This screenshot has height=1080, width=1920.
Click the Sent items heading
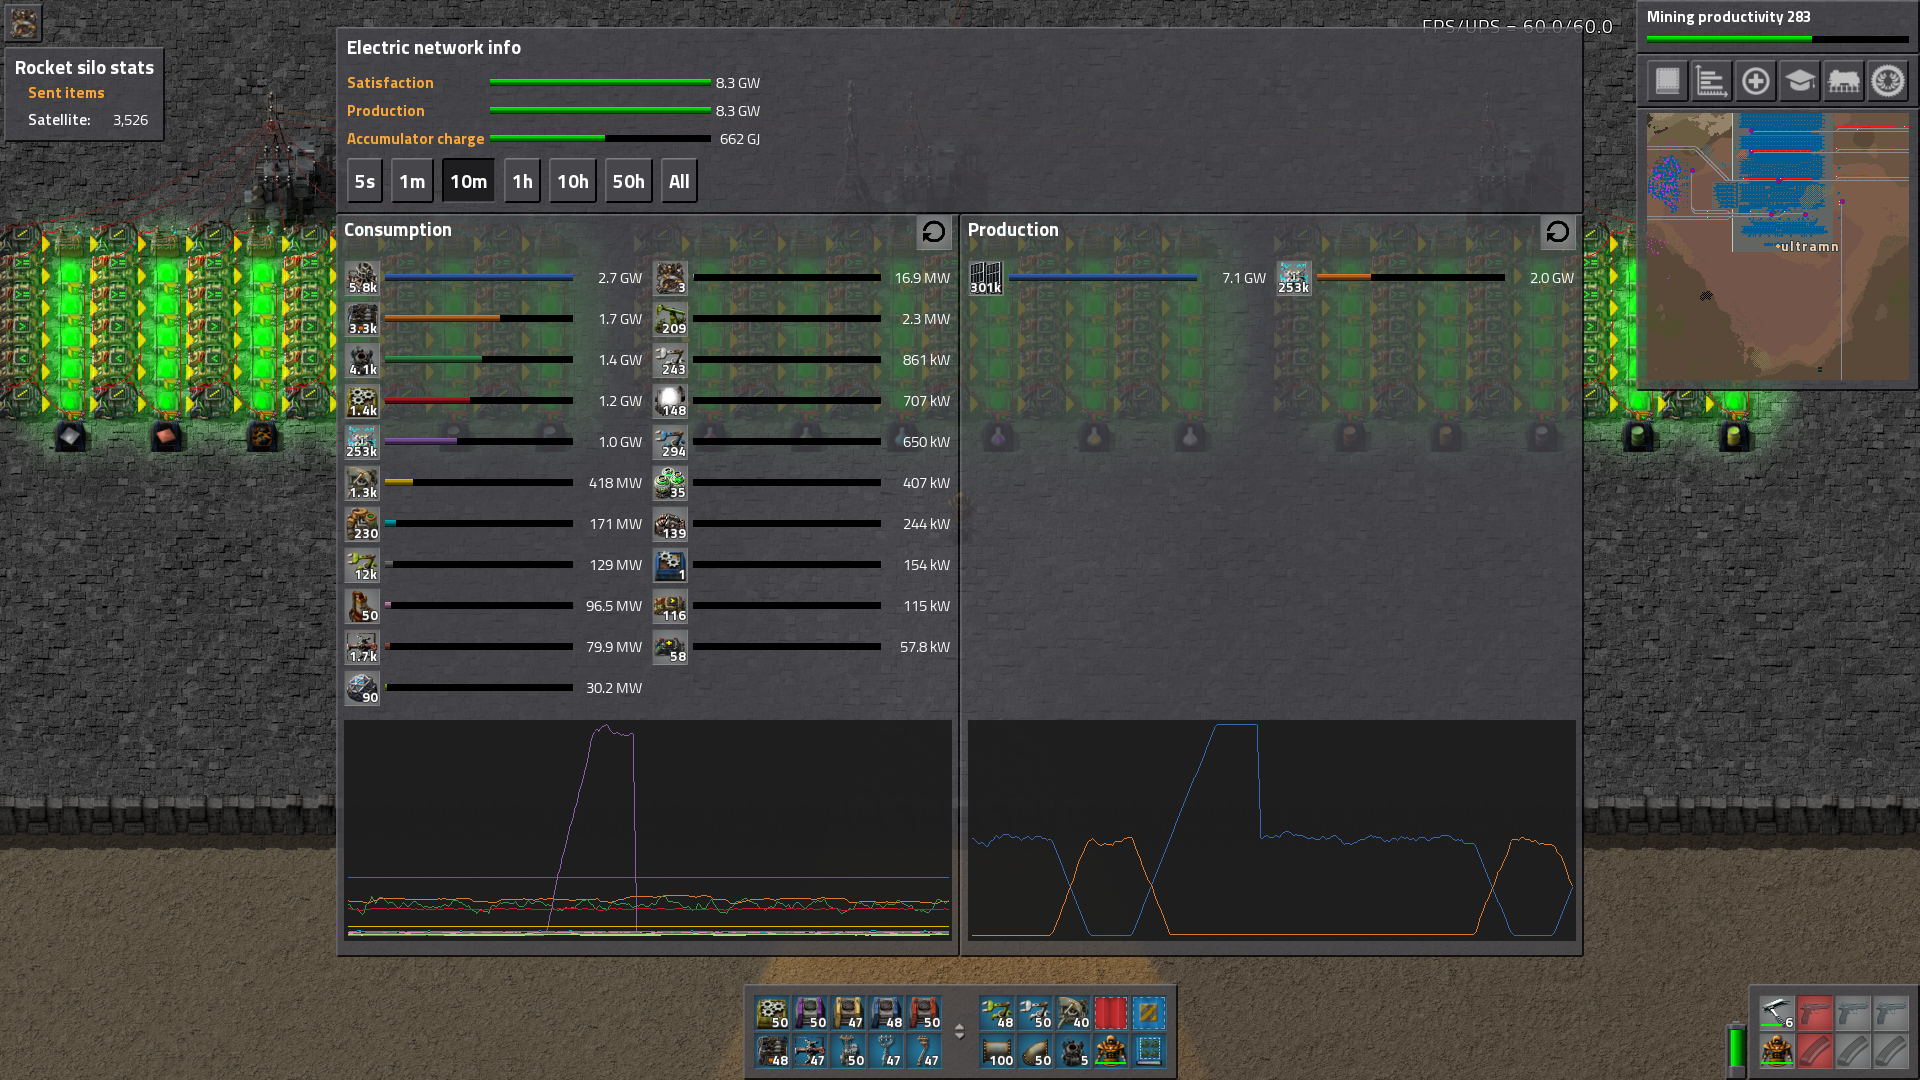pos(66,93)
